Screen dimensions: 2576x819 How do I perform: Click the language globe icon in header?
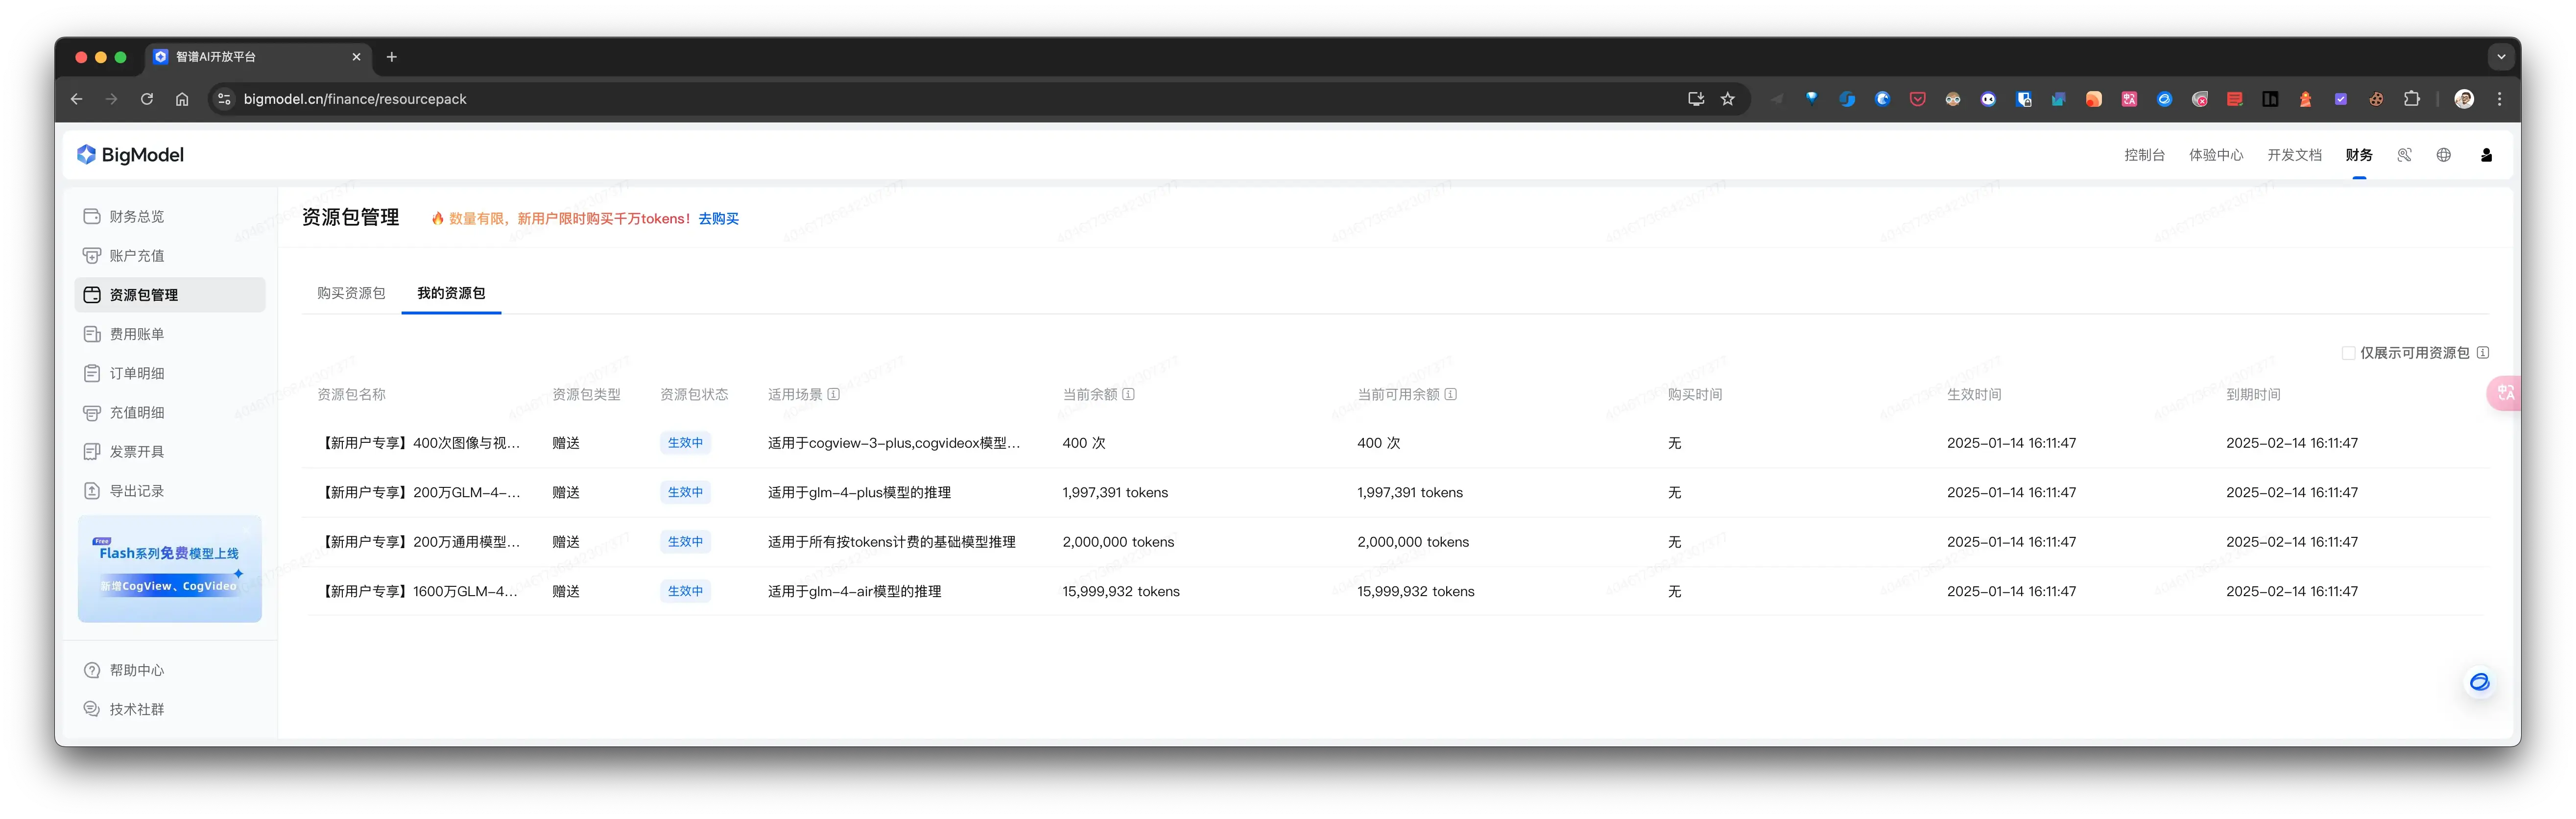coord(2443,155)
